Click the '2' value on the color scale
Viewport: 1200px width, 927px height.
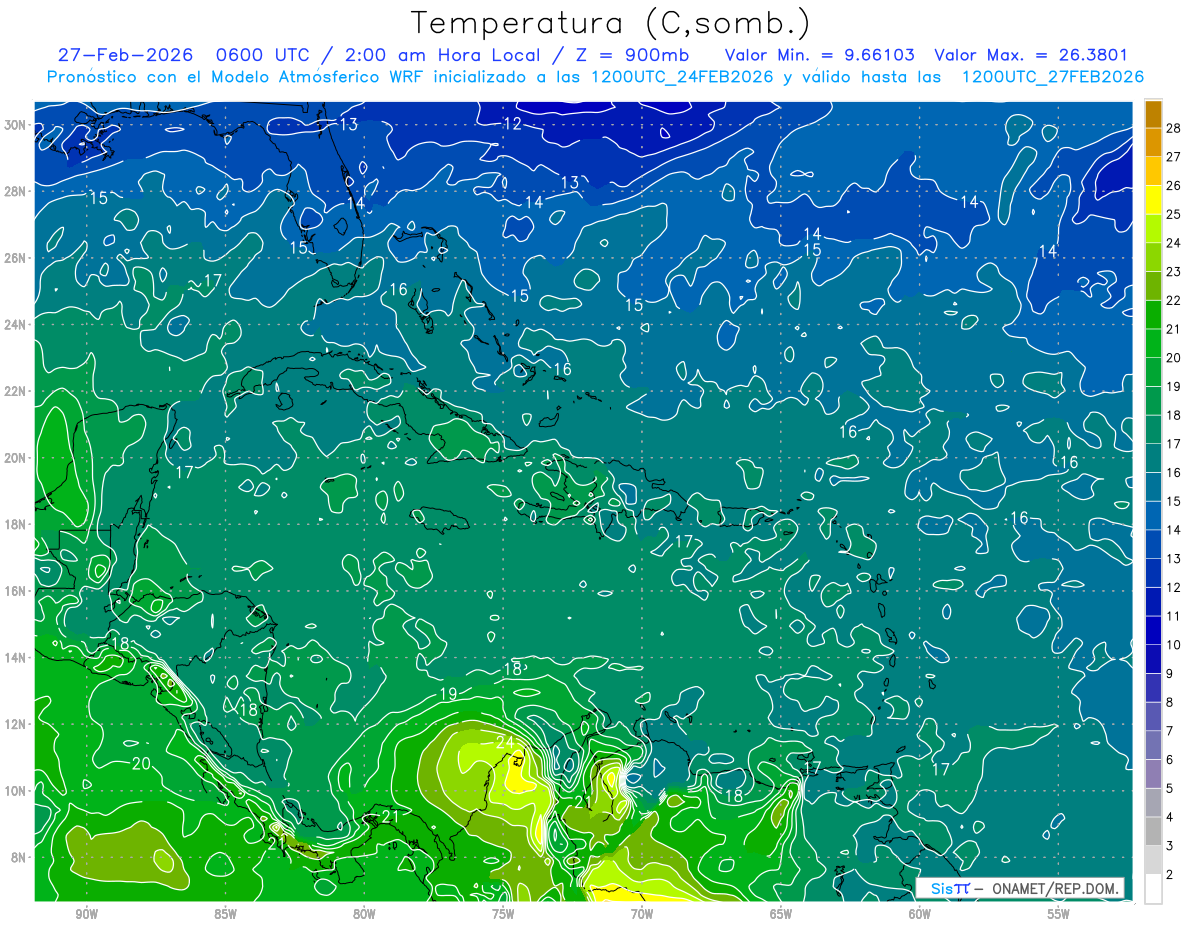tap(1169, 875)
